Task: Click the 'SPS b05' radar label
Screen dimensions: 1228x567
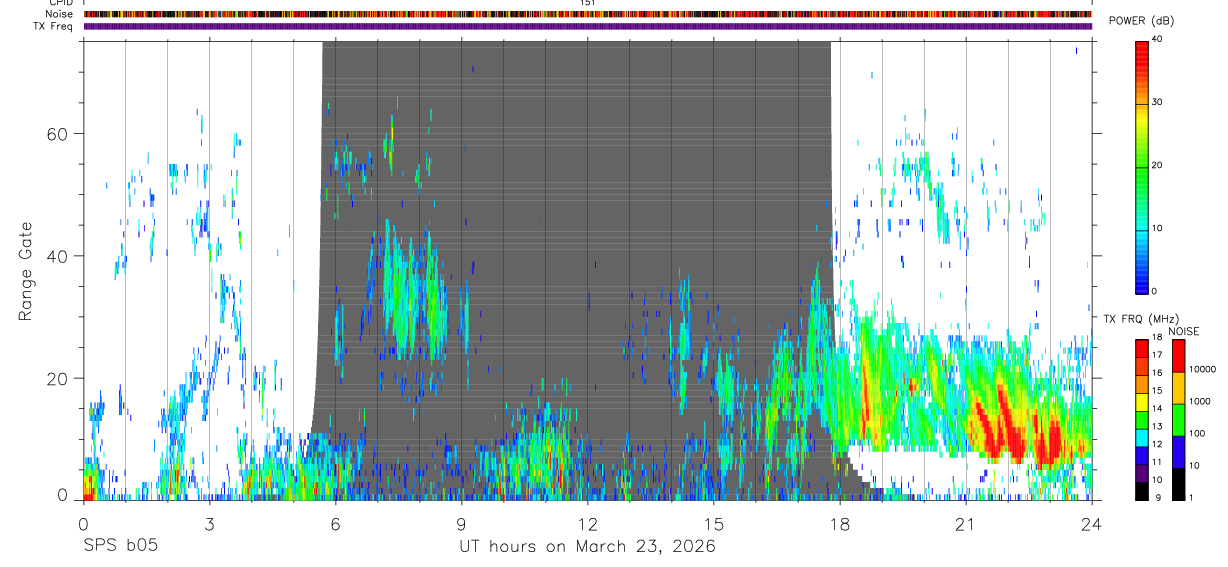Action: pyautogui.click(x=120, y=547)
